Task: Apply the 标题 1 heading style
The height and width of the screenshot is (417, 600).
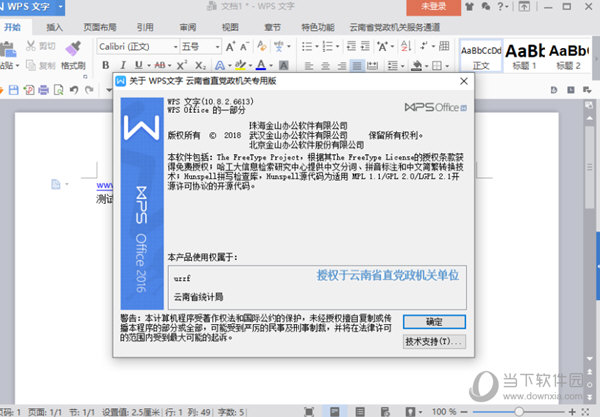Action: pyautogui.click(x=525, y=56)
